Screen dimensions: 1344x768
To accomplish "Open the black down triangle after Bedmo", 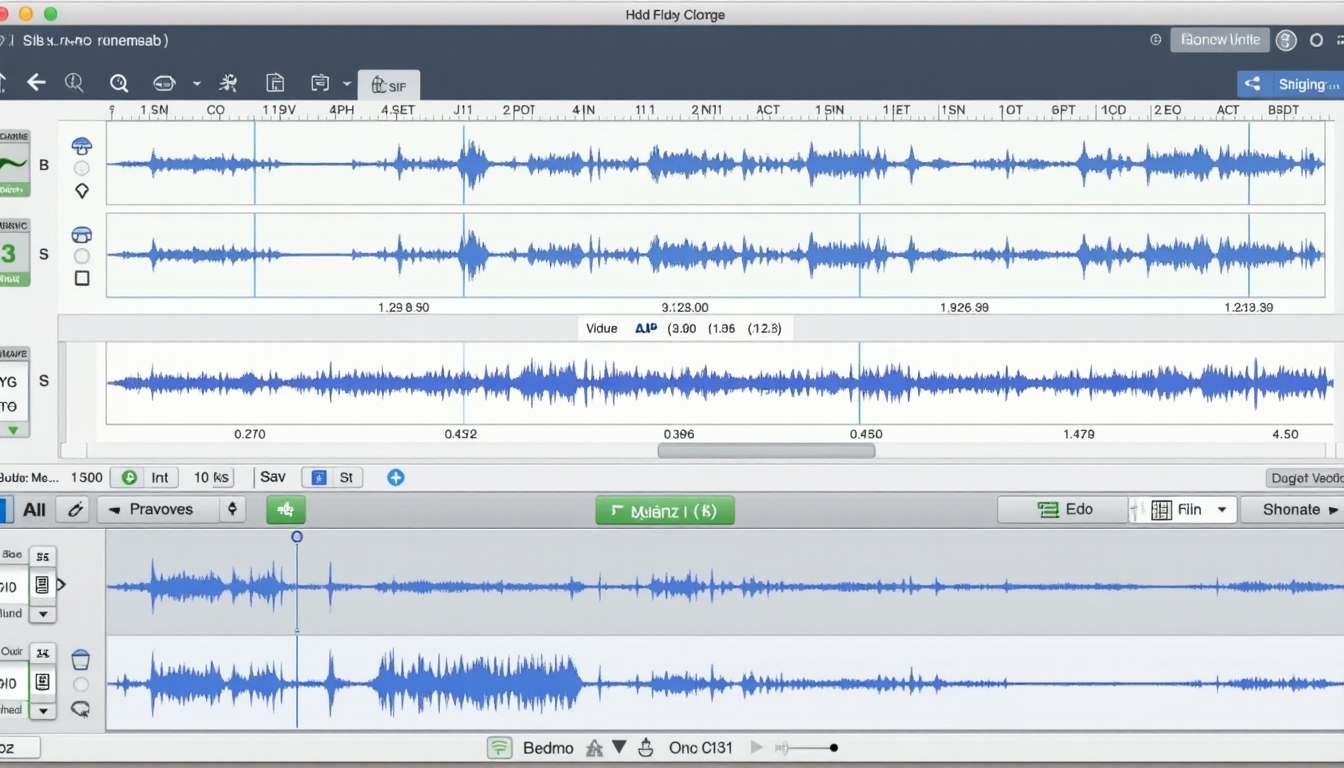I will tap(619, 747).
